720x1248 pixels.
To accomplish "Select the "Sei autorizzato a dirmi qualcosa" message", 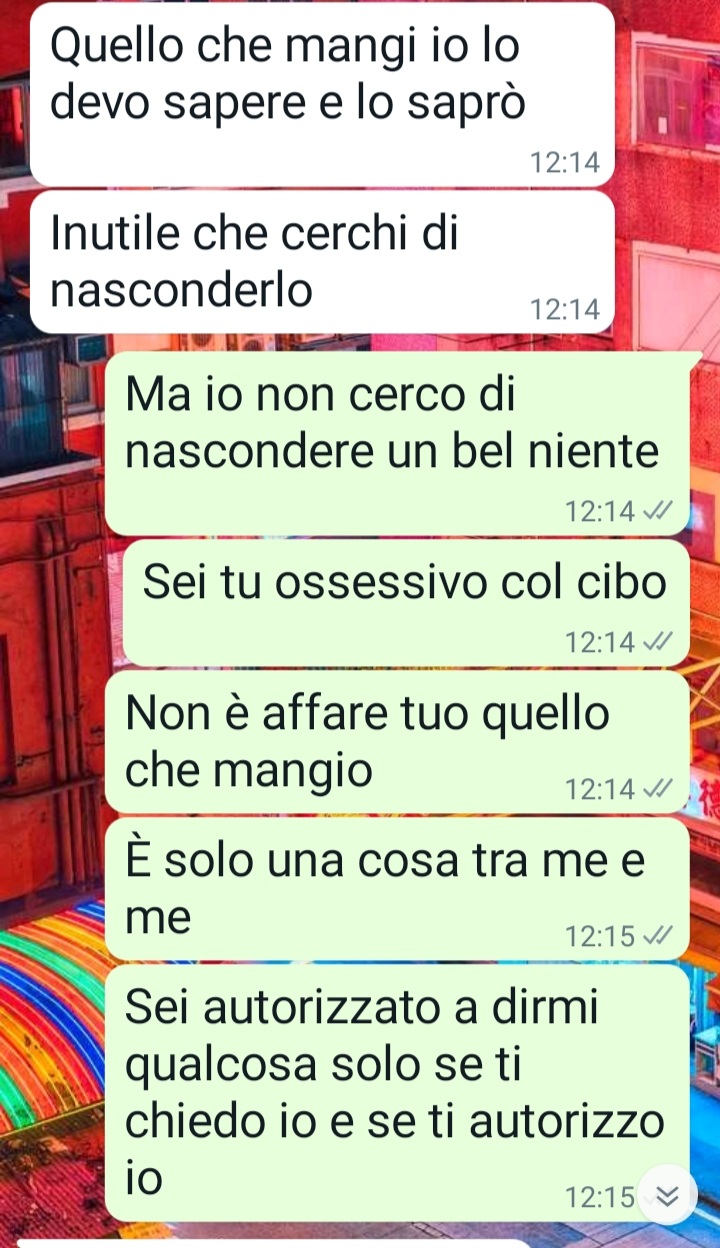I will pyautogui.click(x=397, y=1093).
